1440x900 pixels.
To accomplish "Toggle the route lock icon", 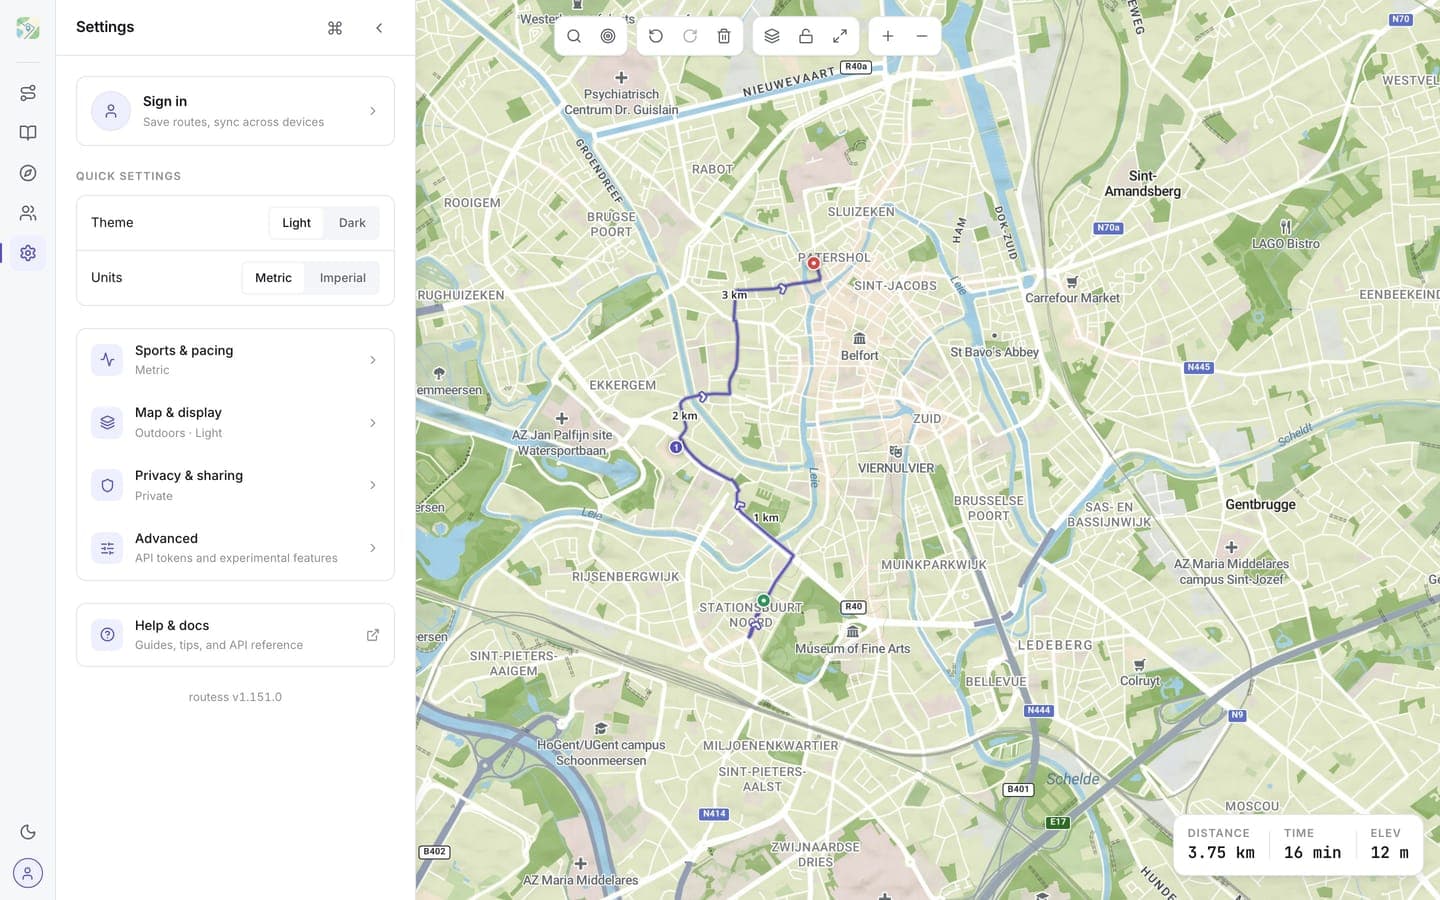I will pyautogui.click(x=806, y=36).
